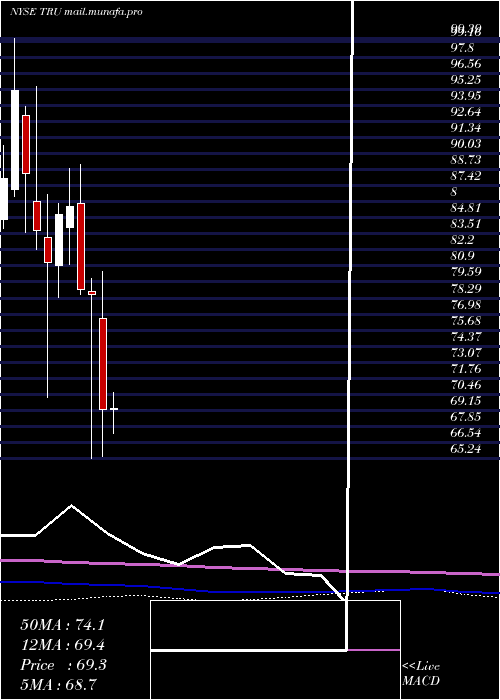Select the 76.98 price axis label

click(x=466, y=305)
